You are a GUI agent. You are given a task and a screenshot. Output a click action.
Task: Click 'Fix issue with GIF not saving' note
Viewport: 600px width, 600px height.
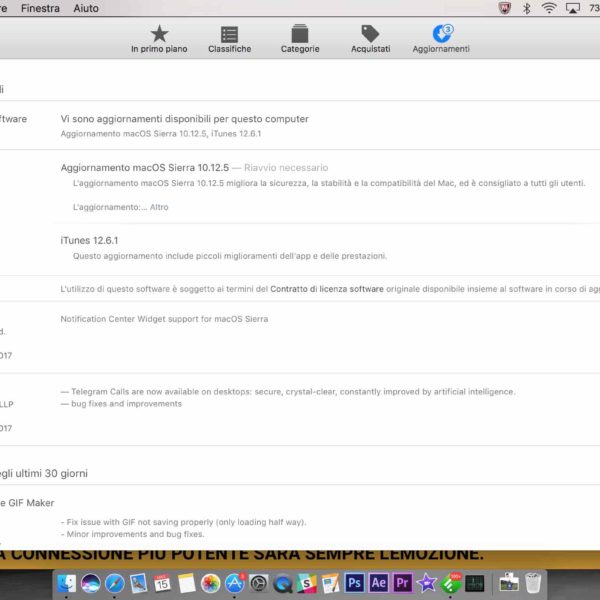tap(184, 522)
